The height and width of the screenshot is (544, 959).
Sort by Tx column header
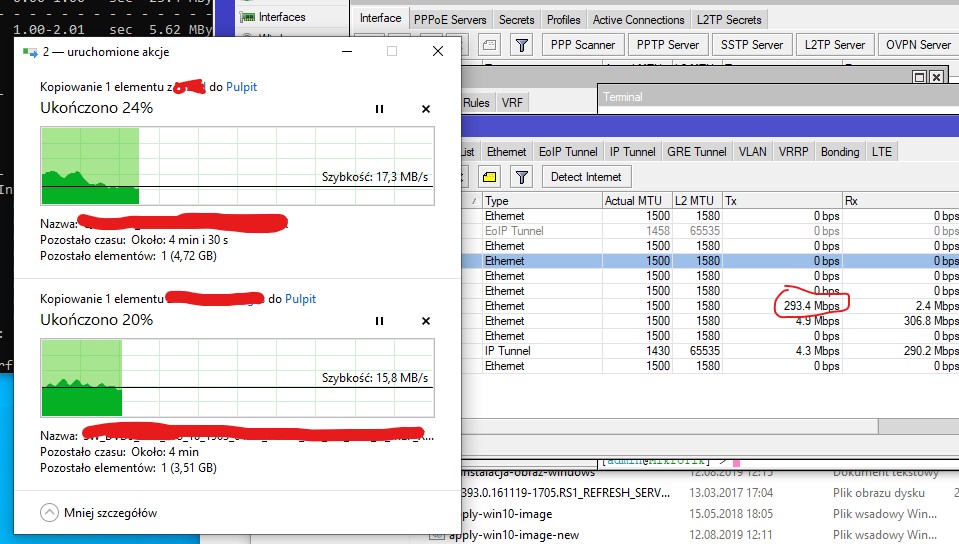[782, 201]
